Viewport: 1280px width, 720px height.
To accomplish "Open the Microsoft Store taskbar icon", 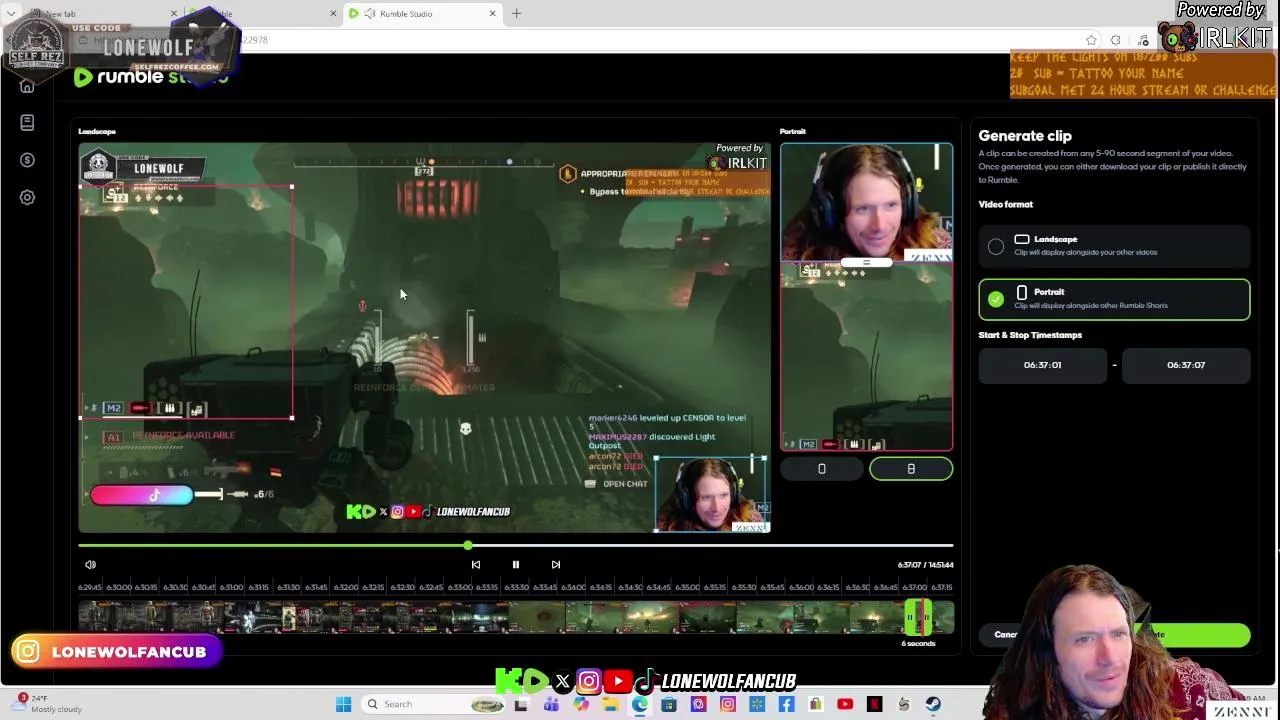I will click(x=669, y=705).
